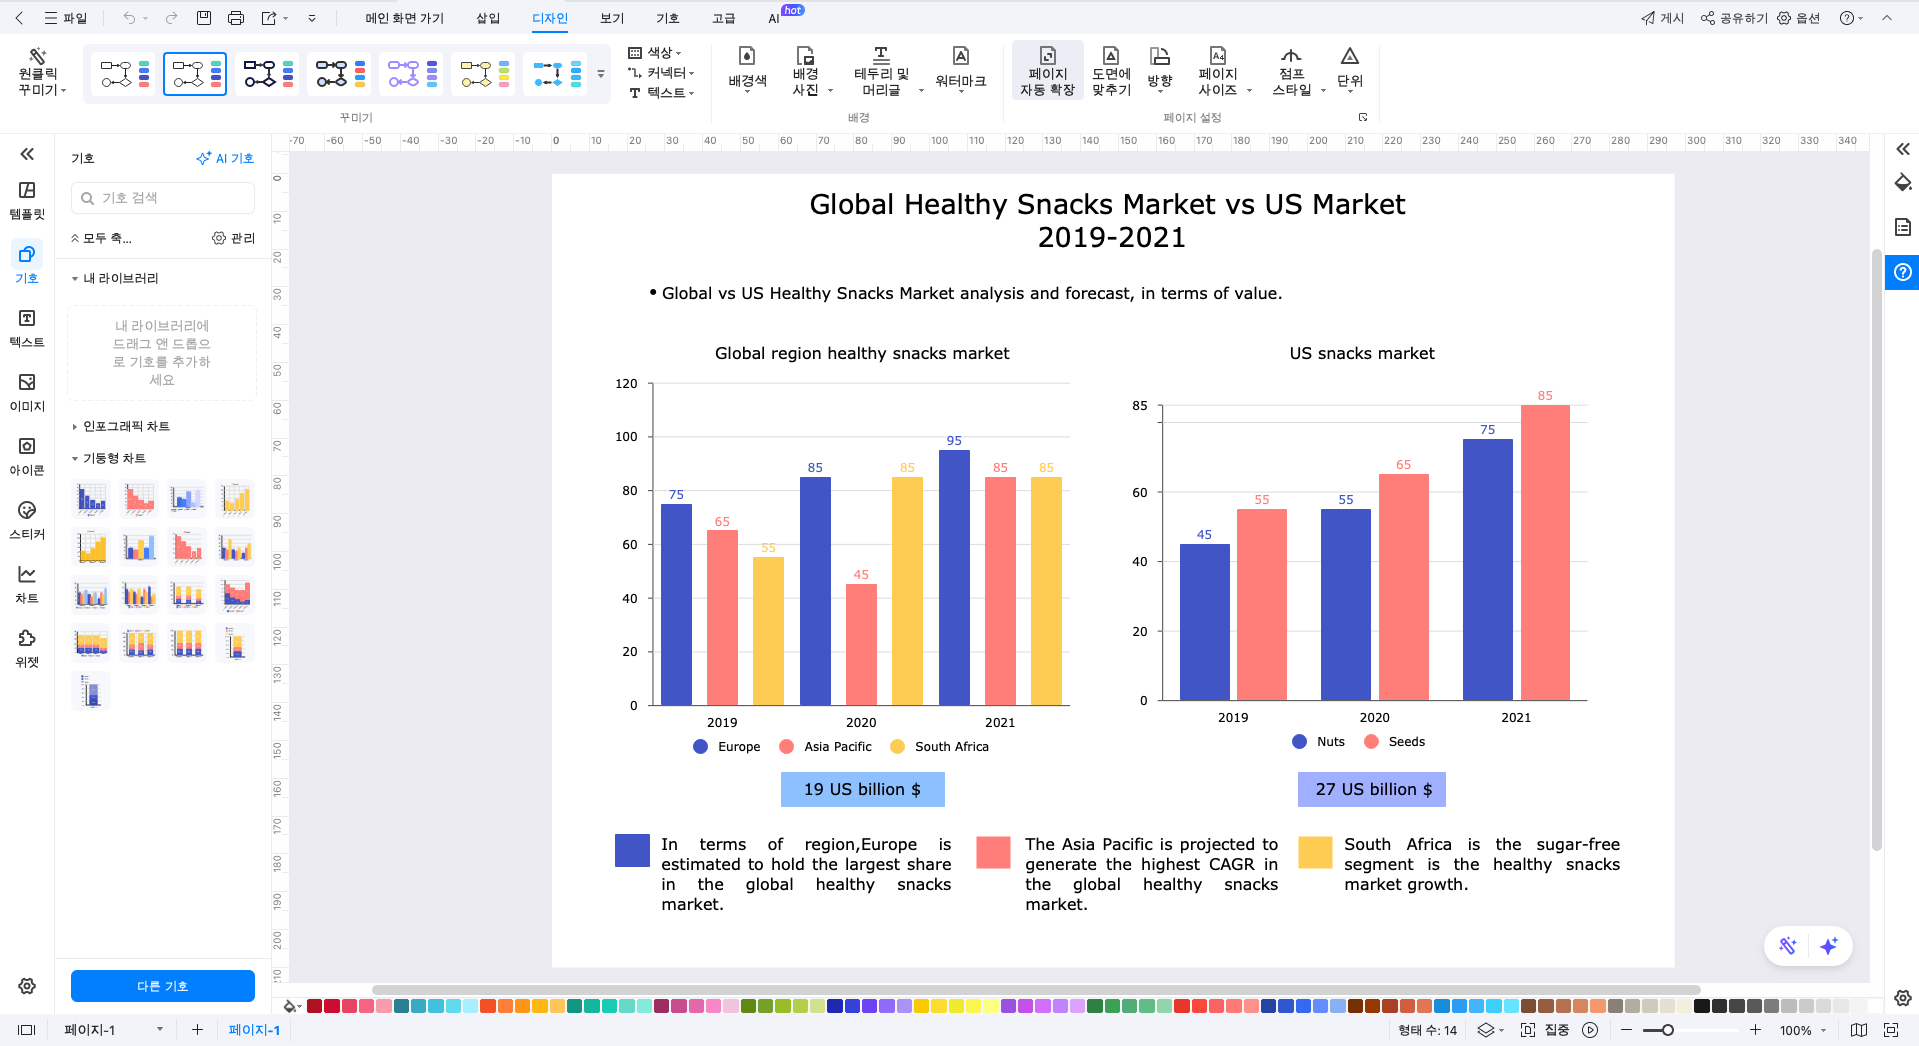The image size is (1919, 1046).
Task: Click the symbol search (기호 검색) field
Action: pyautogui.click(x=163, y=198)
